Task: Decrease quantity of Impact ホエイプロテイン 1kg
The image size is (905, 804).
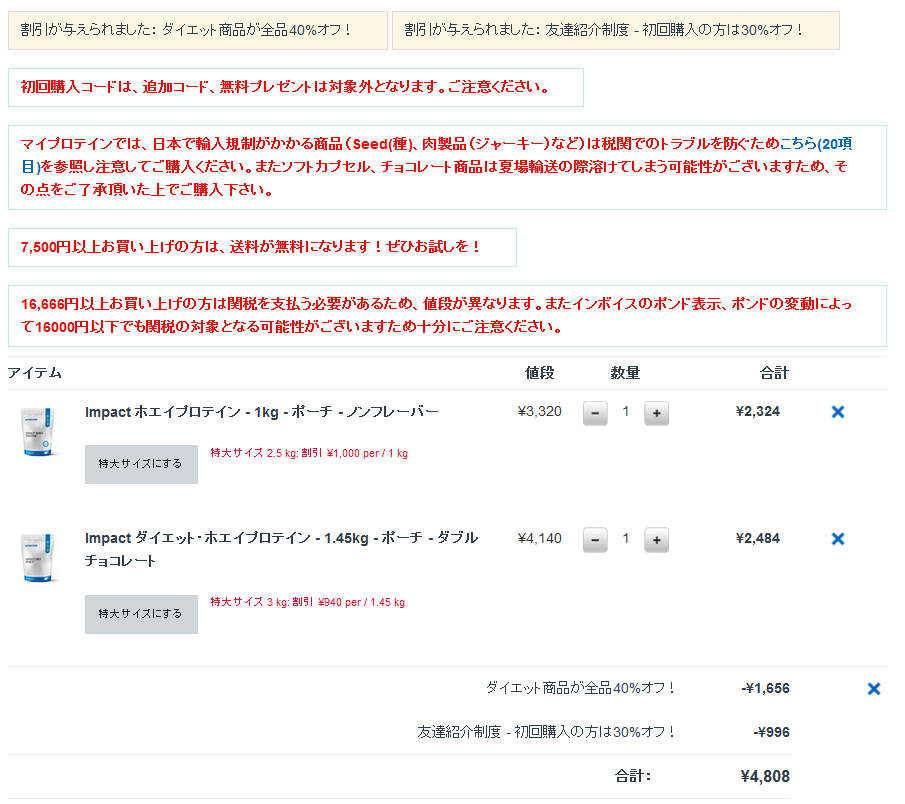Action: click(594, 413)
